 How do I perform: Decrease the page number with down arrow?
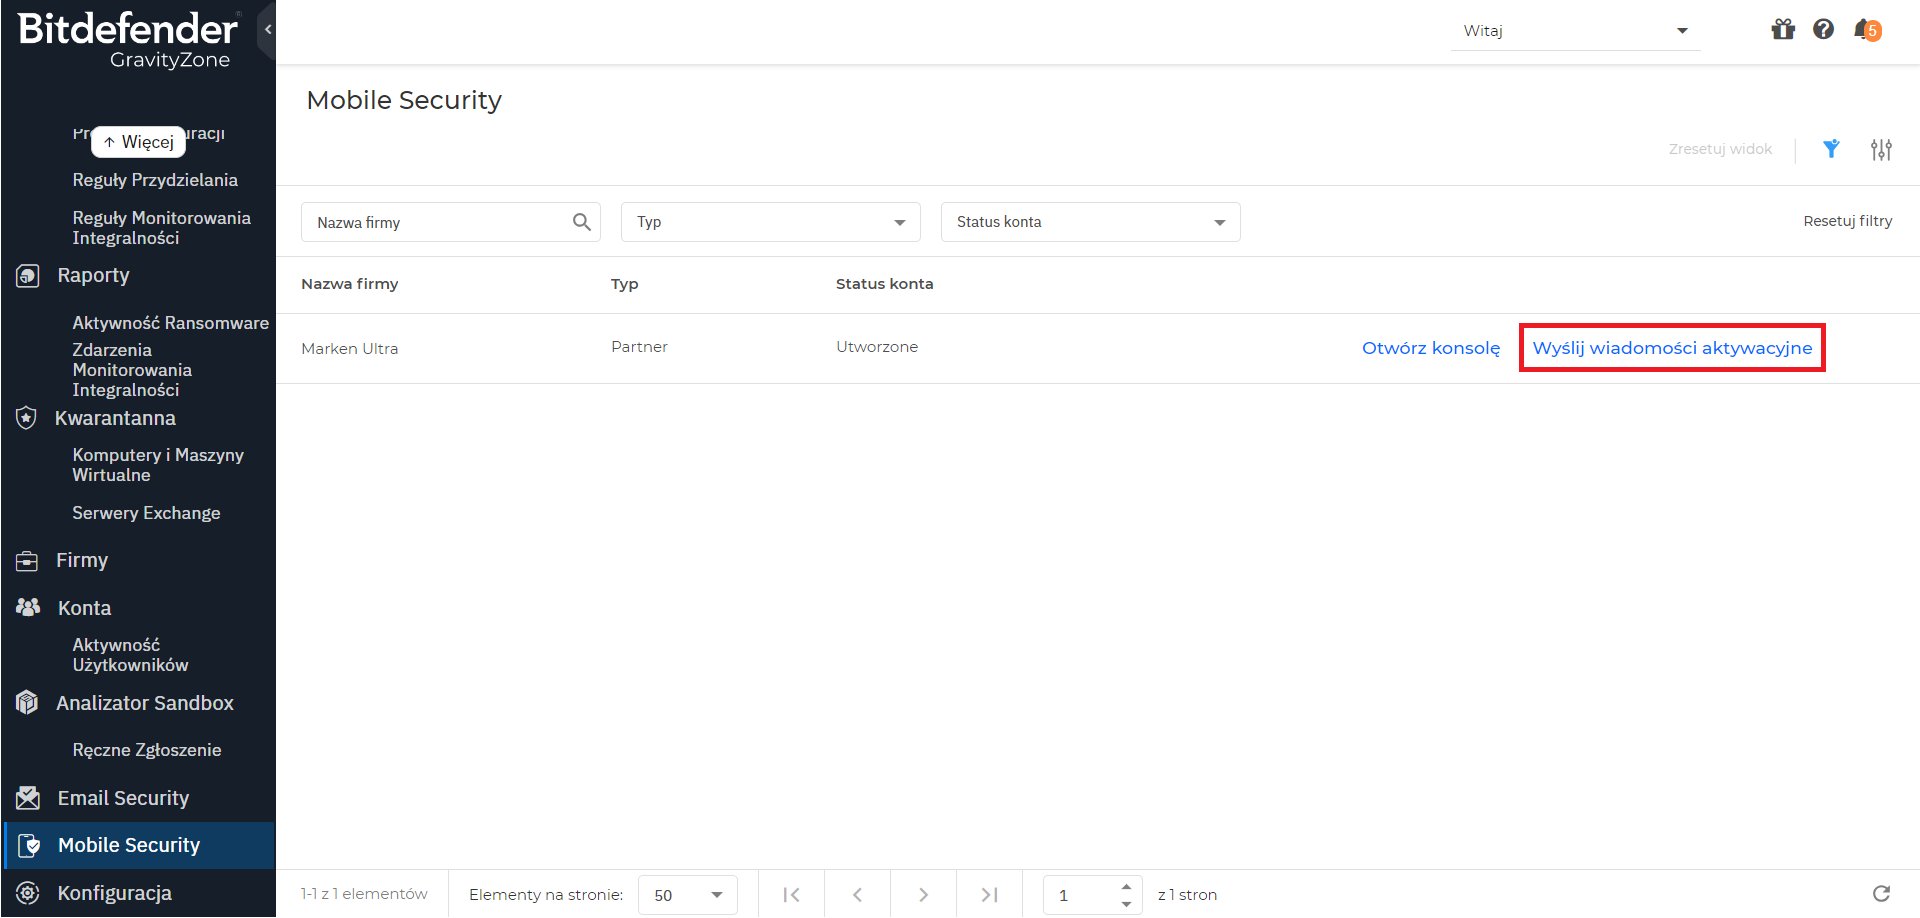pyautogui.click(x=1127, y=904)
